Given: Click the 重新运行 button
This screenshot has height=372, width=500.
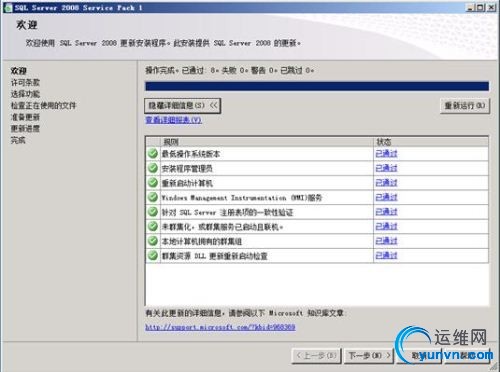Looking at the screenshot, I should tap(465, 106).
